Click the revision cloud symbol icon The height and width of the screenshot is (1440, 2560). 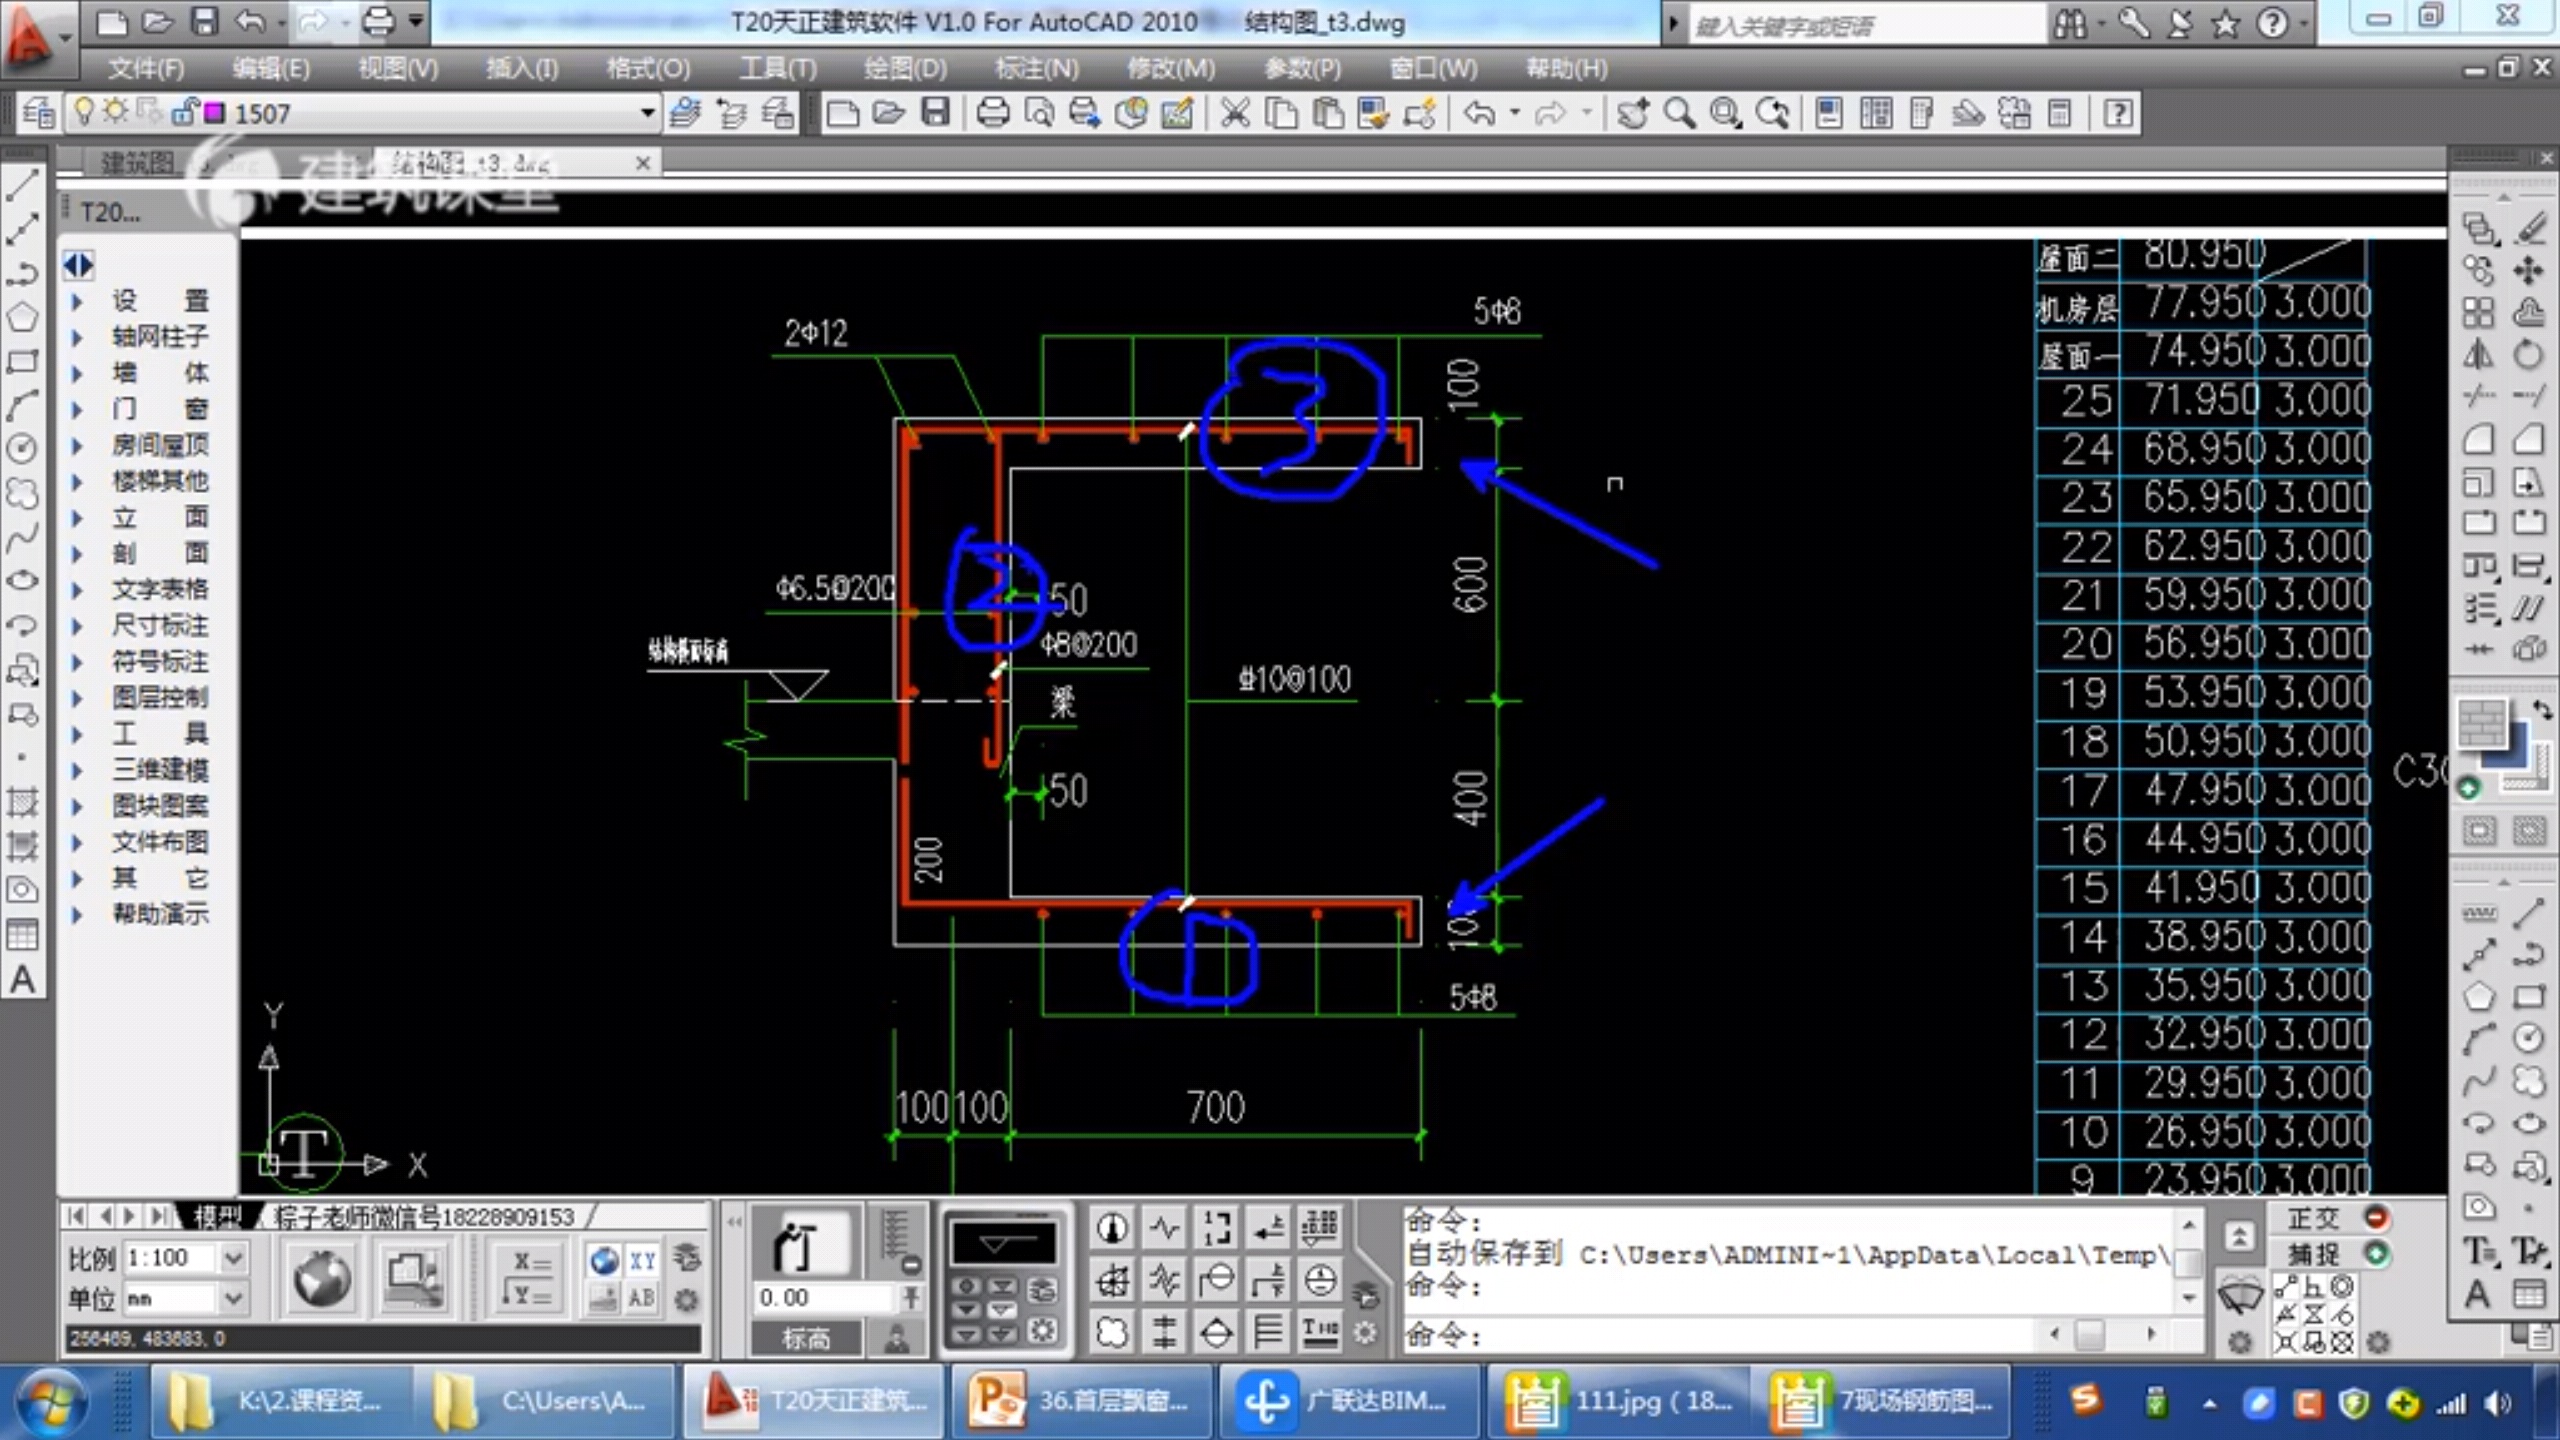coord(1112,1332)
